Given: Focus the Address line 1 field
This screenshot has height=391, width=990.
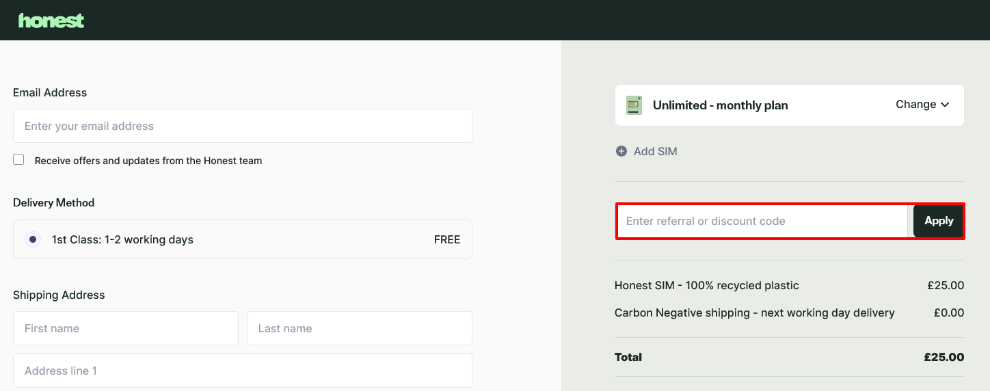Looking at the screenshot, I should point(242,371).
